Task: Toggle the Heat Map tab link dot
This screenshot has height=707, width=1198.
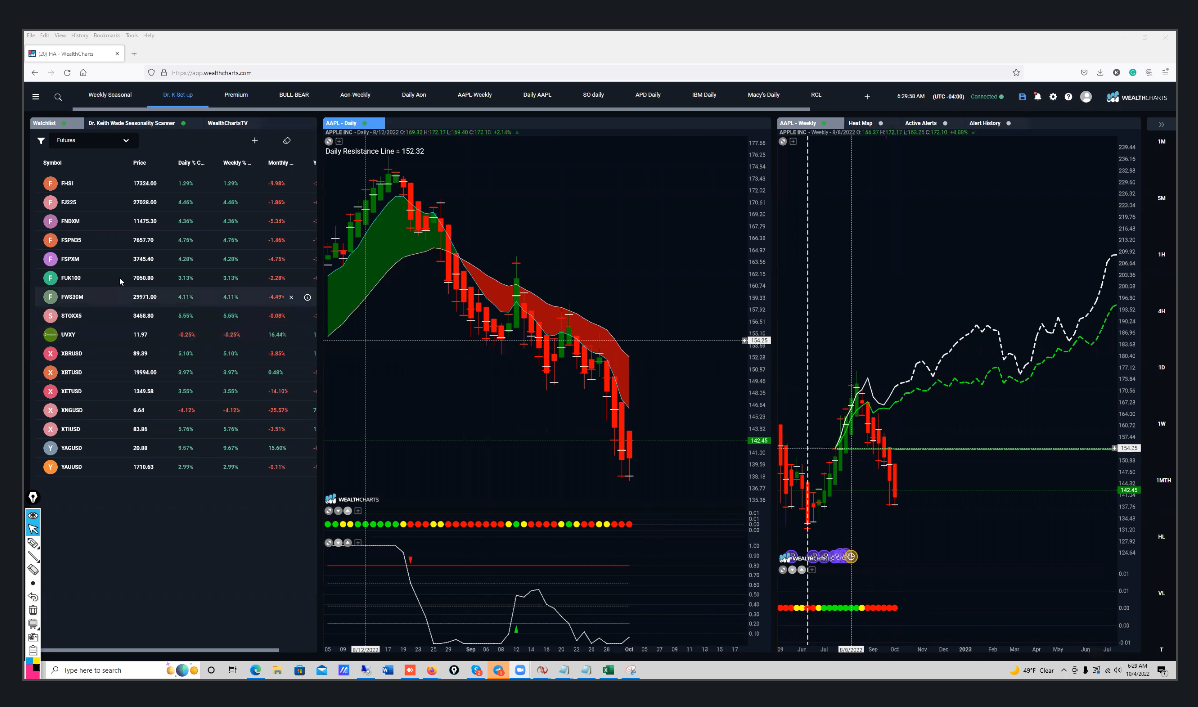Action: click(880, 123)
